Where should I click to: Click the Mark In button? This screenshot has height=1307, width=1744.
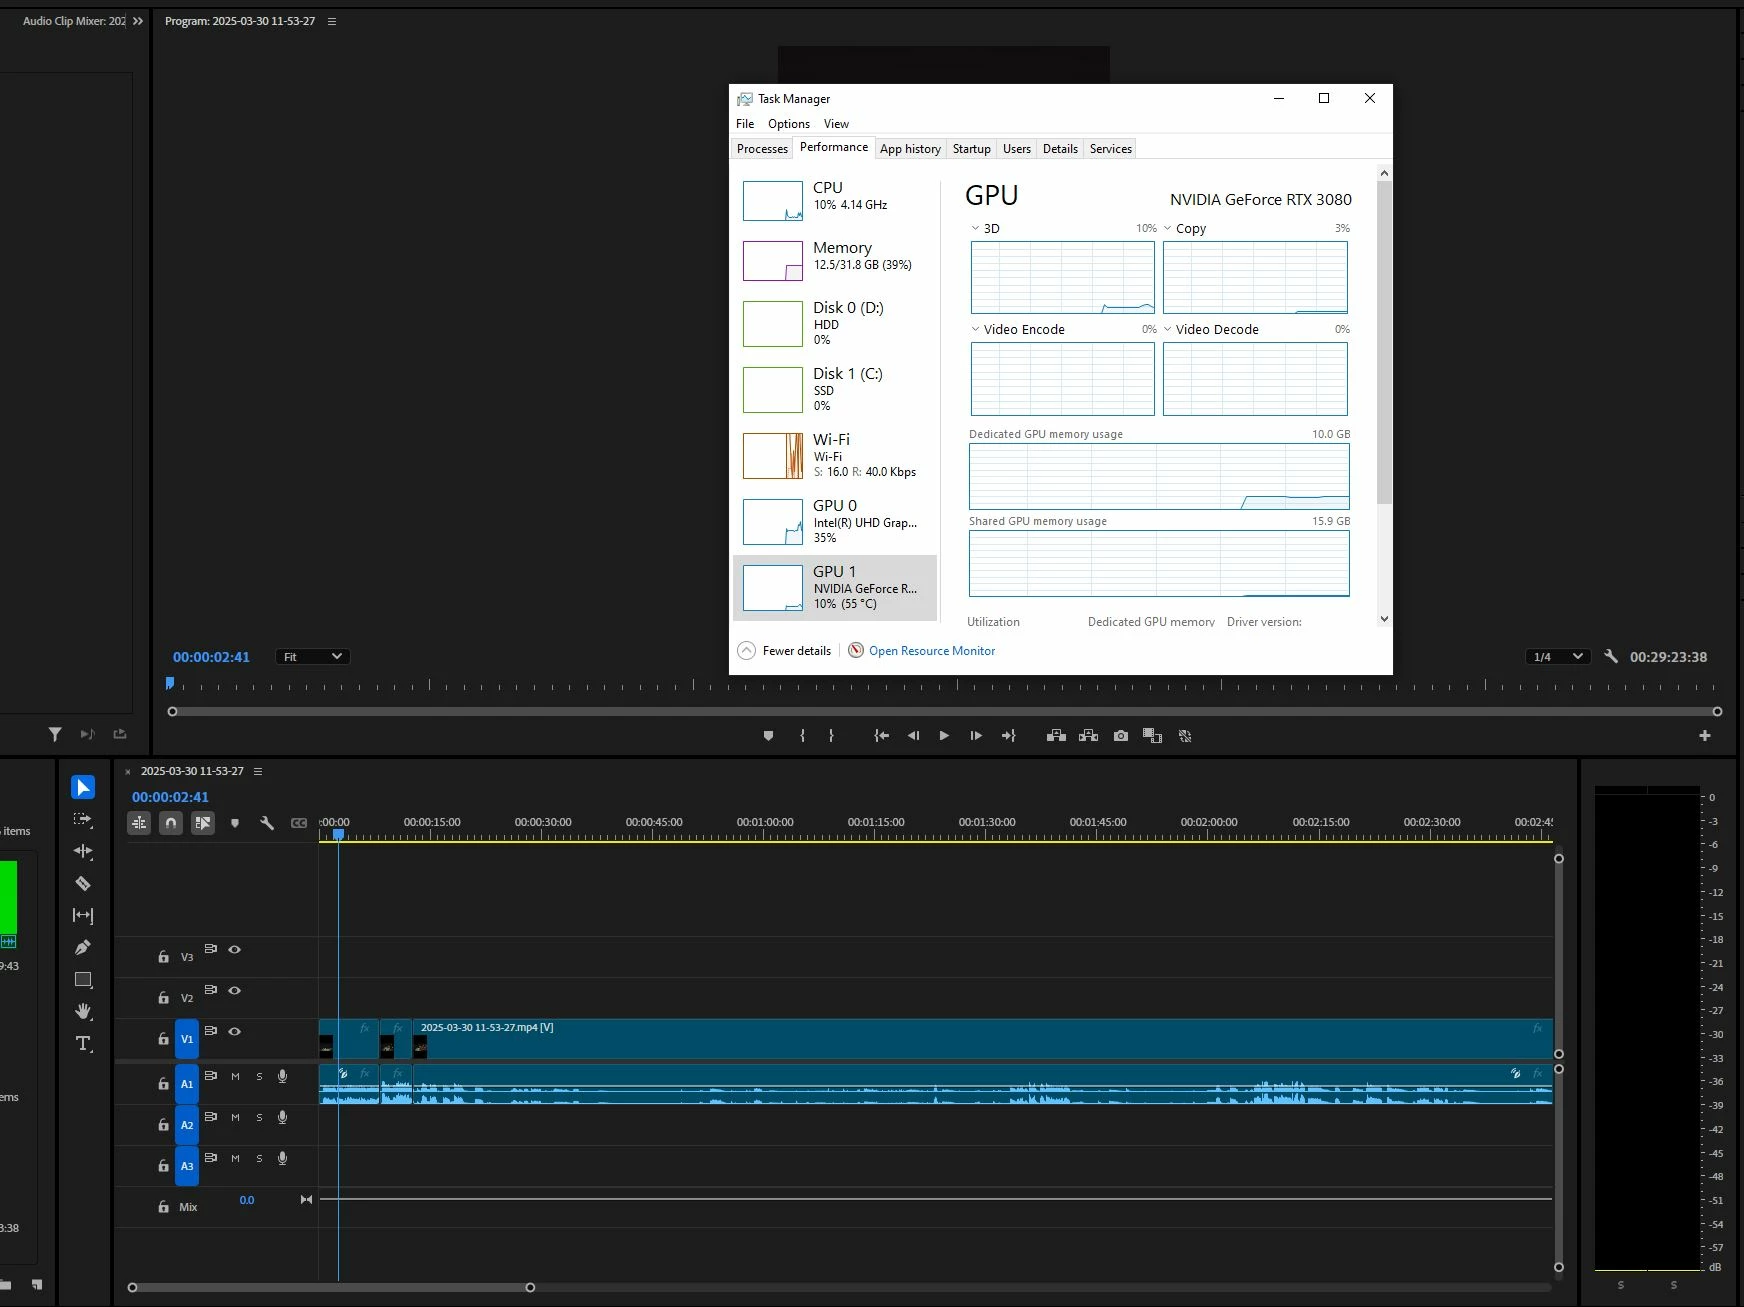pos(802,736)
